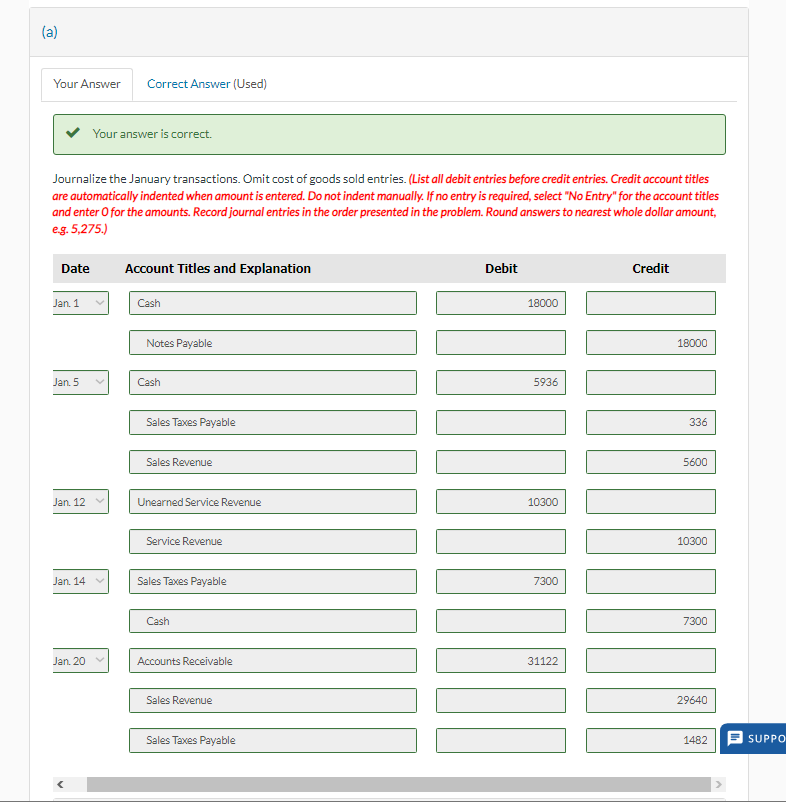Screen dimensions: 786x802
Task: Click the green checkmark icon
Action: tap(73, 133)
